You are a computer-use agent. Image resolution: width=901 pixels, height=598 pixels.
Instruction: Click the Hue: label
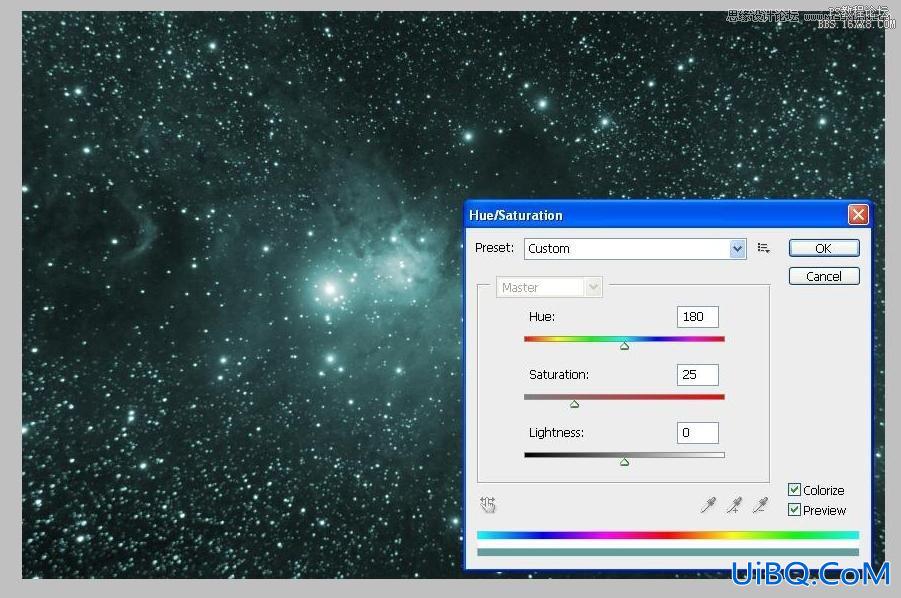(542, 317)
